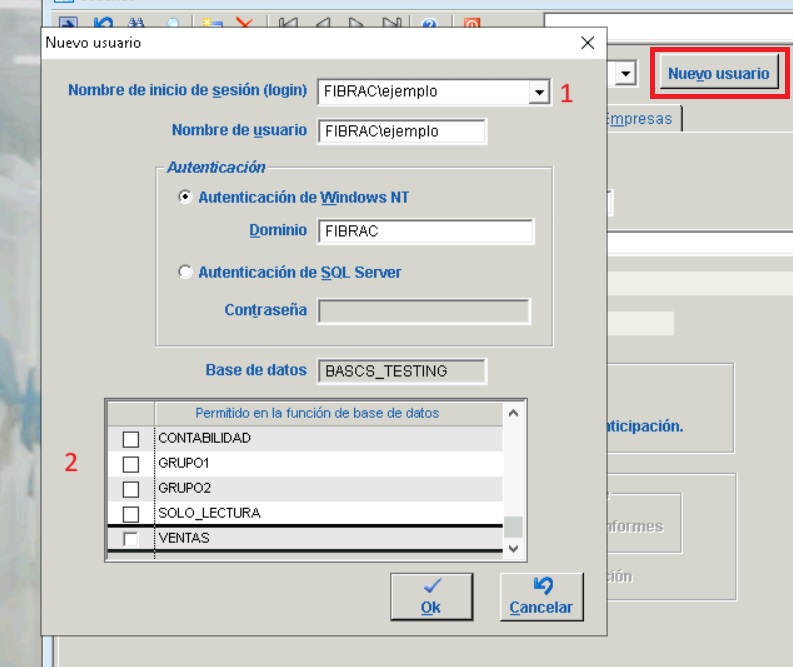Click the Cancelar button
This screenshot has width=793, height=667.
click(x=541, y=596)
